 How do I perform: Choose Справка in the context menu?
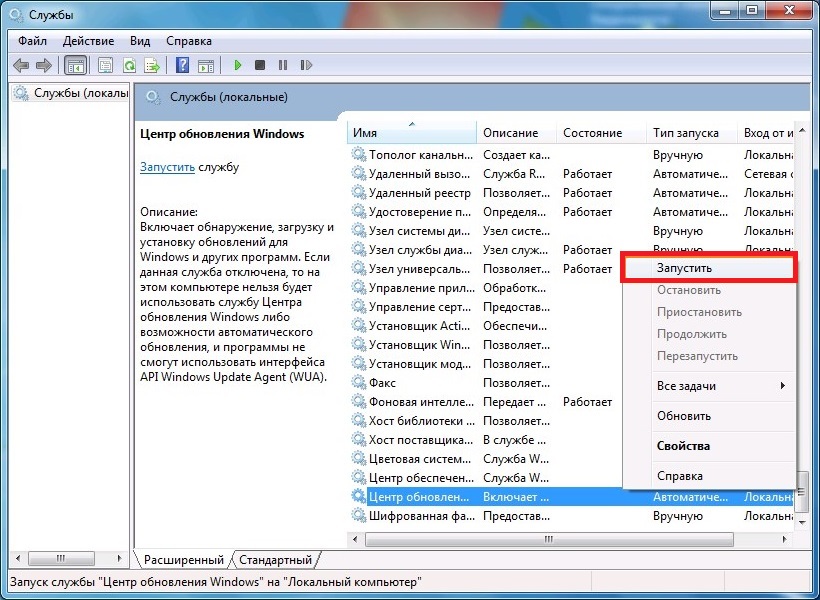click(x=709, y=476)
